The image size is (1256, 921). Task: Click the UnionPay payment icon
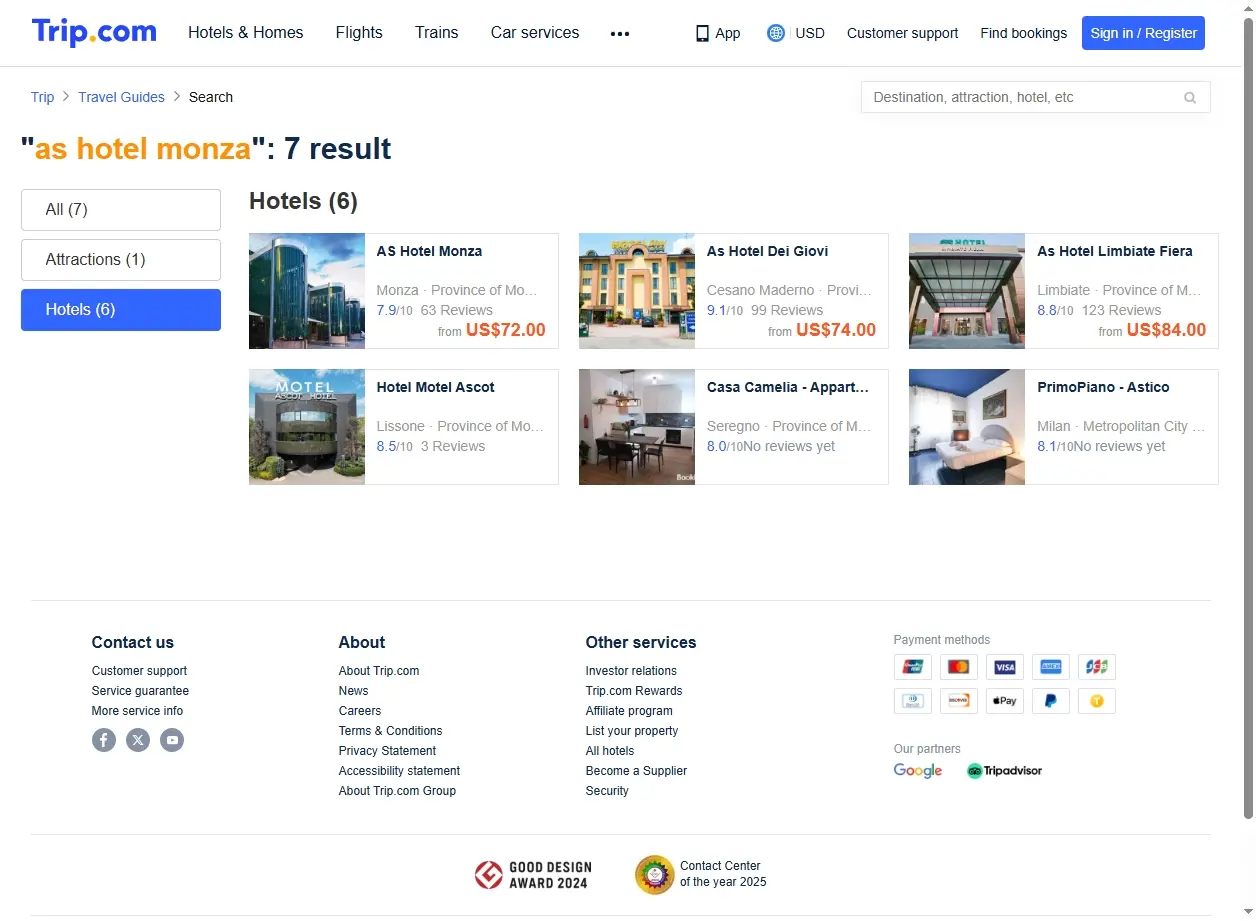point(913,667)
